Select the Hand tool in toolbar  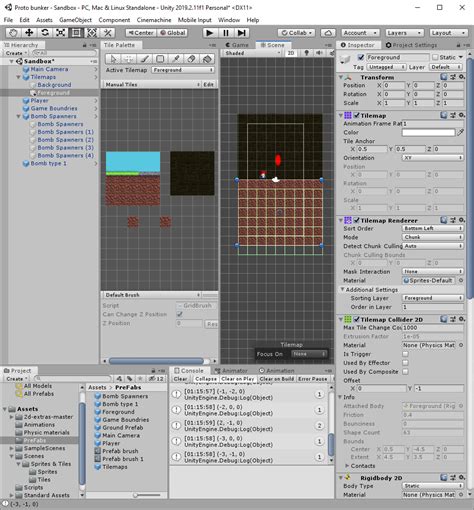(13, 33)
